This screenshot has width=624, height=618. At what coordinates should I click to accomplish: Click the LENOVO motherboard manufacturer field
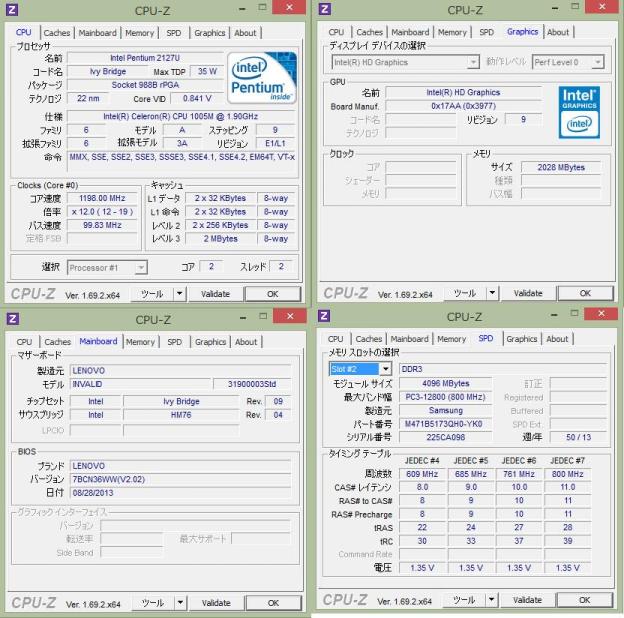tap(180, 371)
